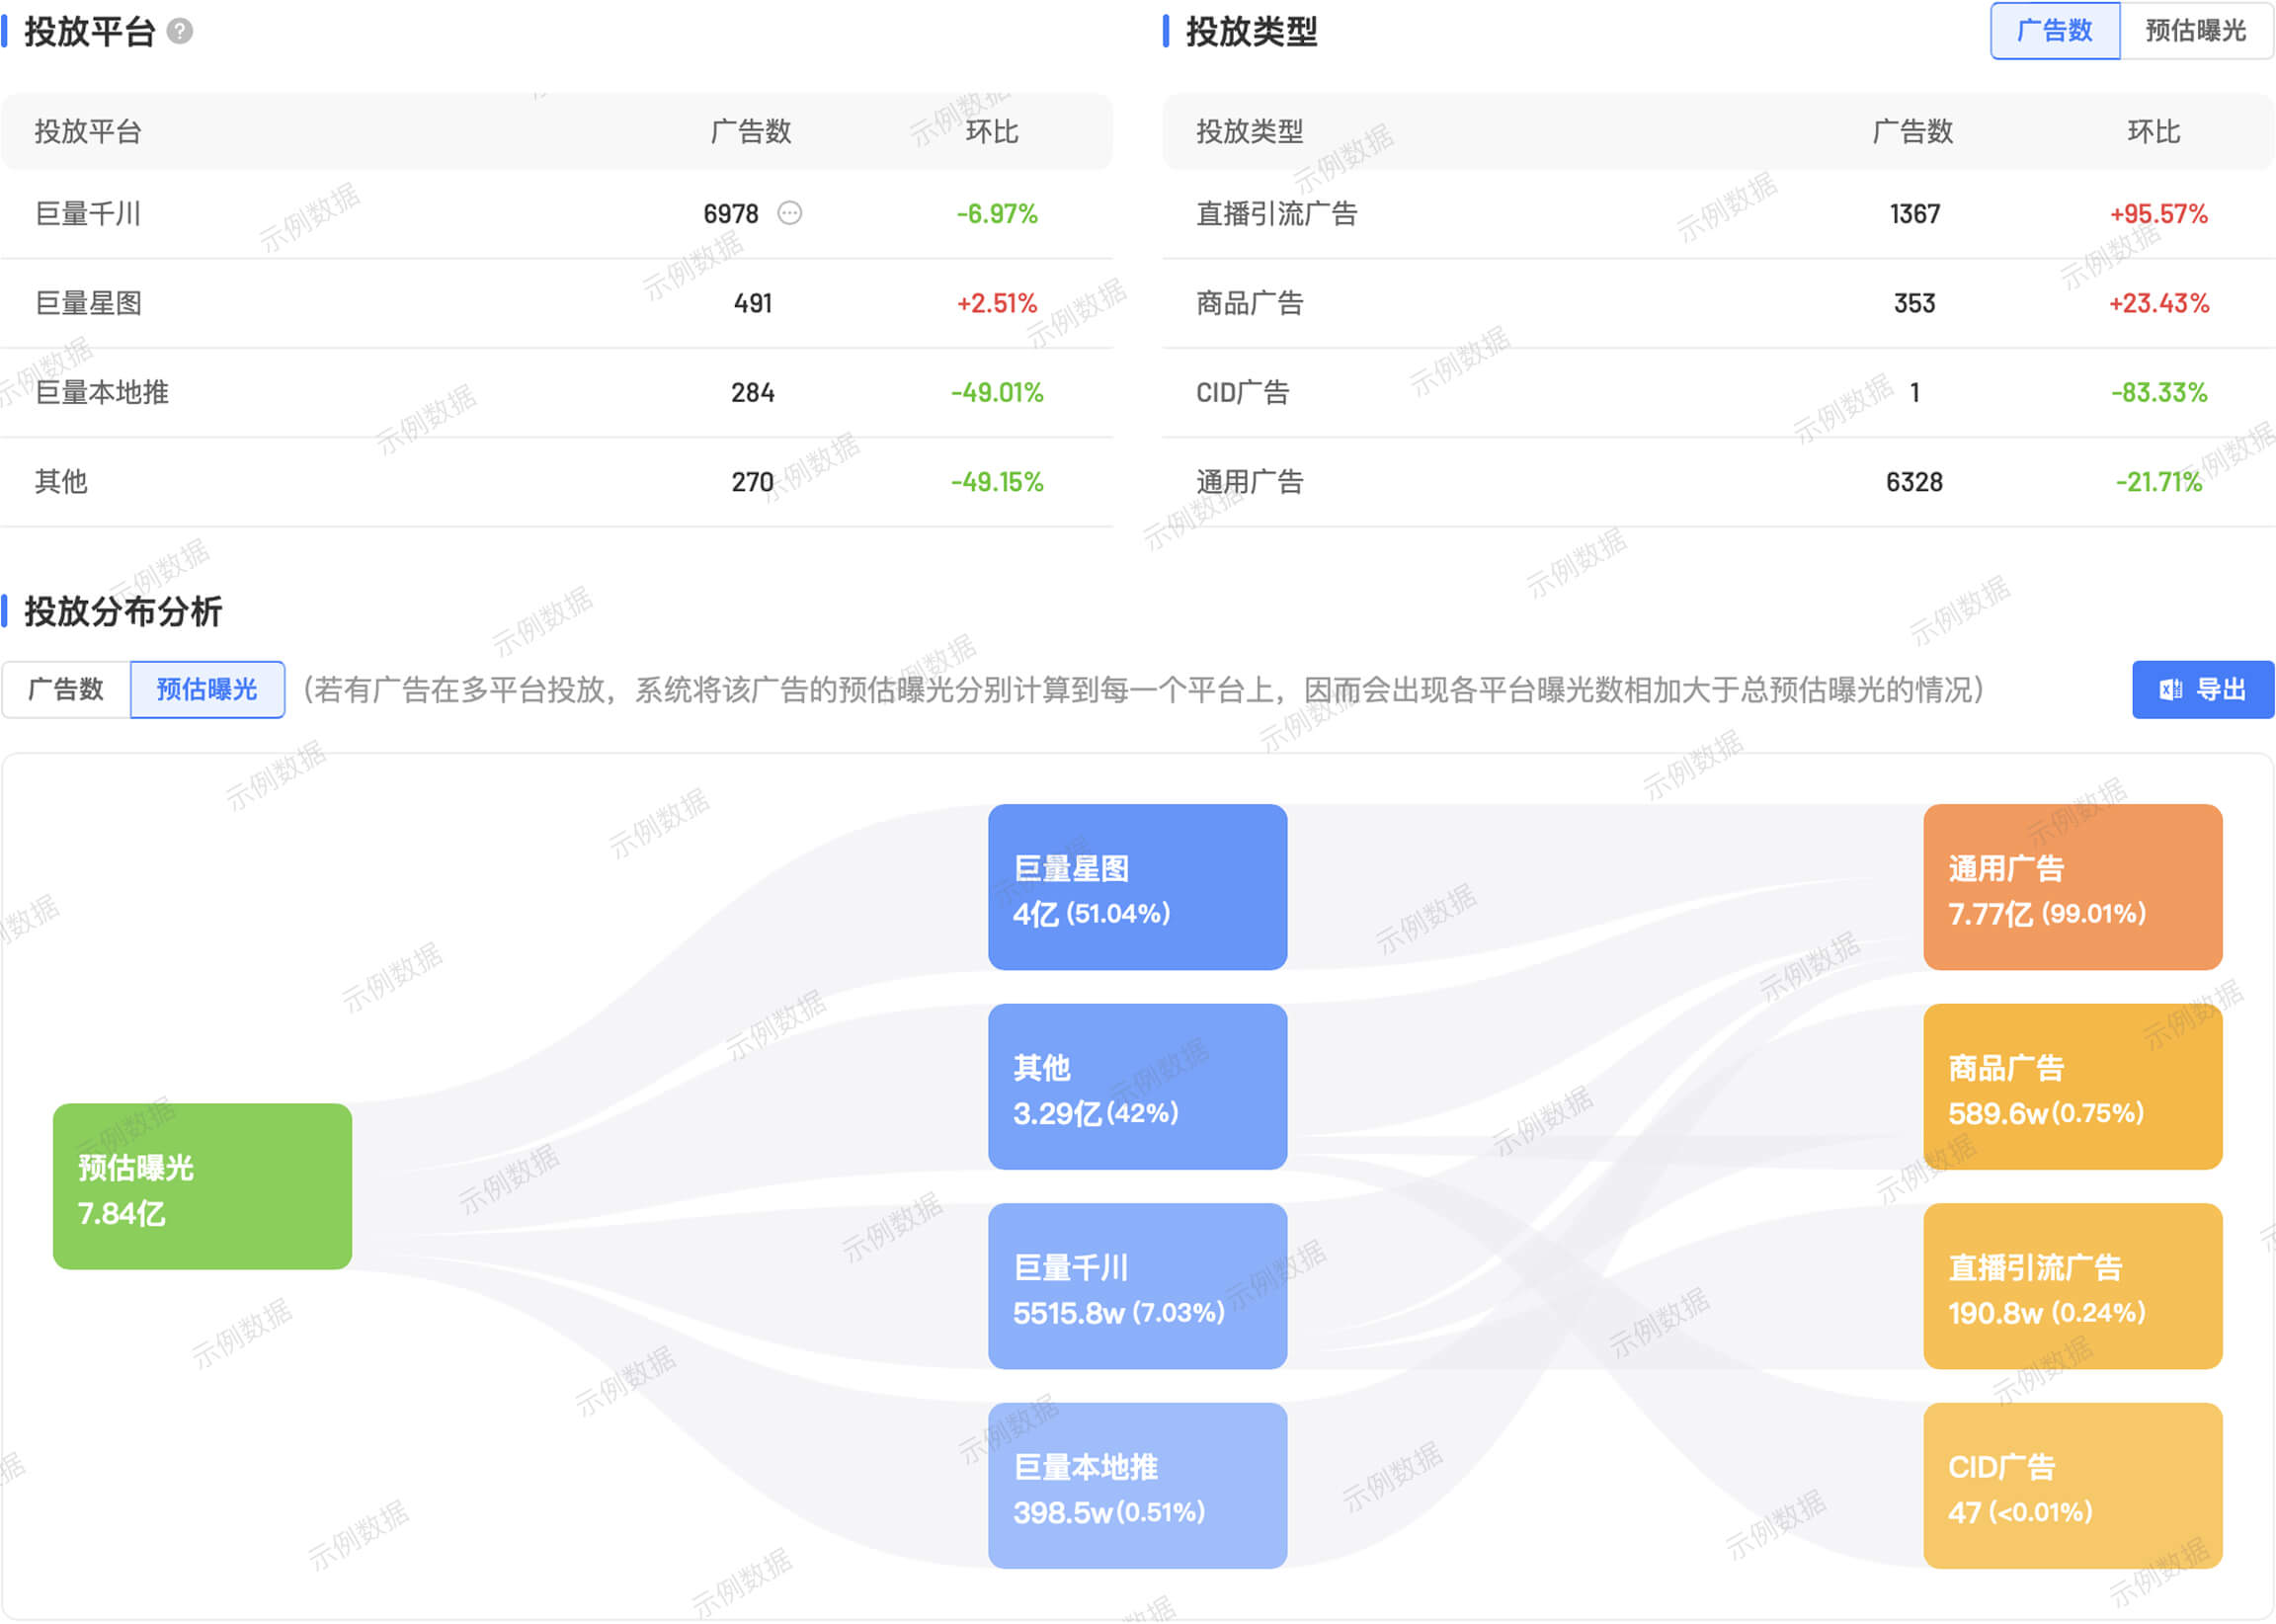Click the CID广告 47 node
The image size is (2276, 1624).
[2073, 1485]
